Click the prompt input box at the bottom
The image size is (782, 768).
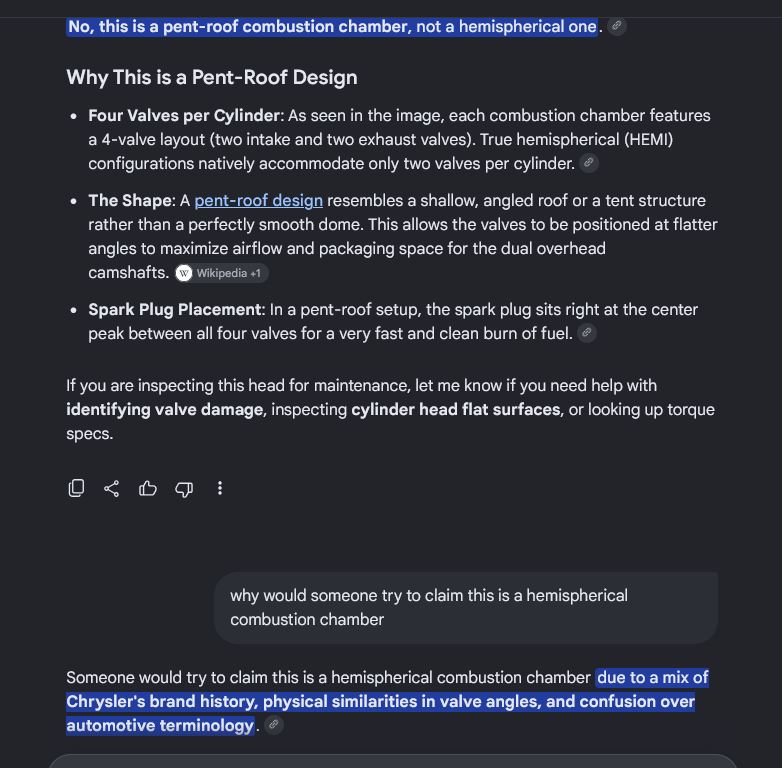[391, 761]
